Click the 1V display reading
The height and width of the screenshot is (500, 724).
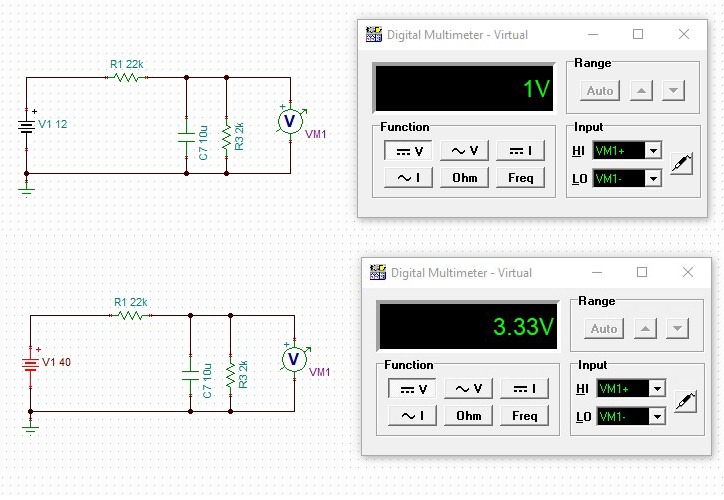click(x=536, y=88)
